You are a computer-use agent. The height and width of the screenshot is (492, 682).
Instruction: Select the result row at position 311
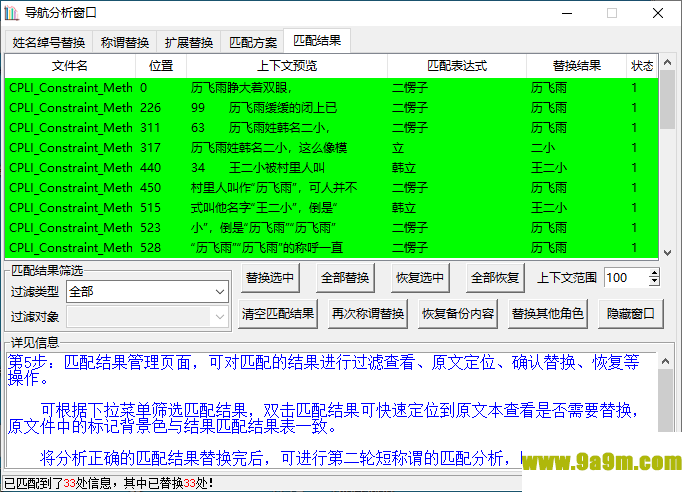click(x=331, y=128)
